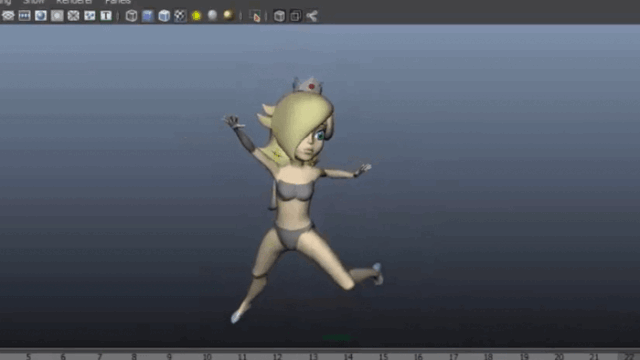Click the eye-shaped Select Camera icon

[8, 16]
